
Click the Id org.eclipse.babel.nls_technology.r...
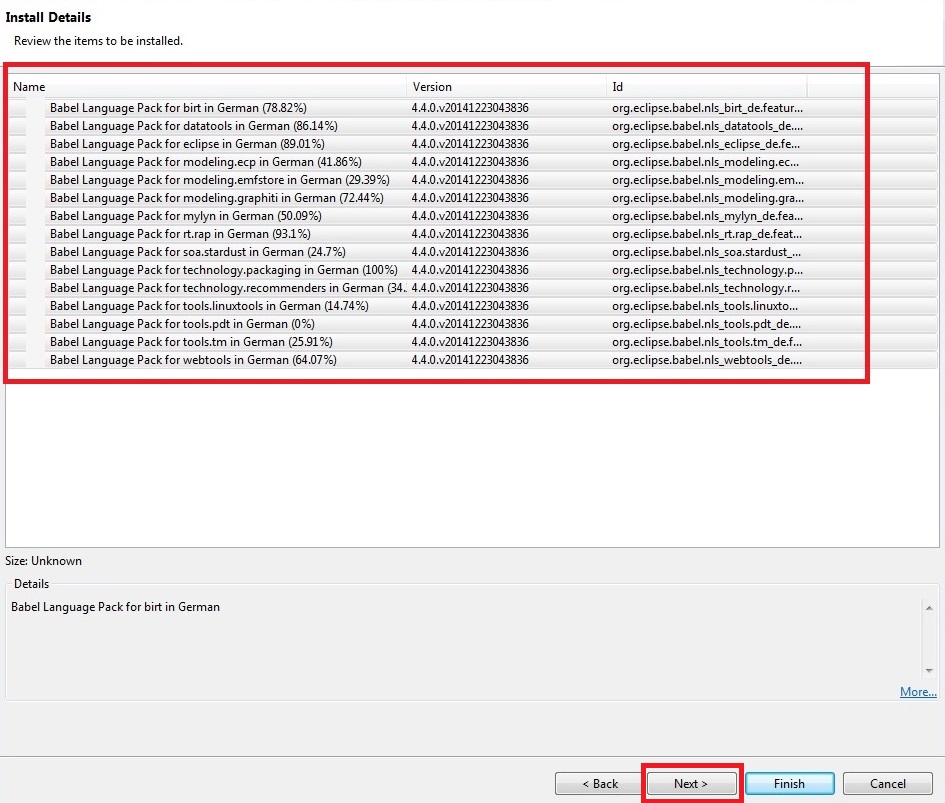coord(706,288)
